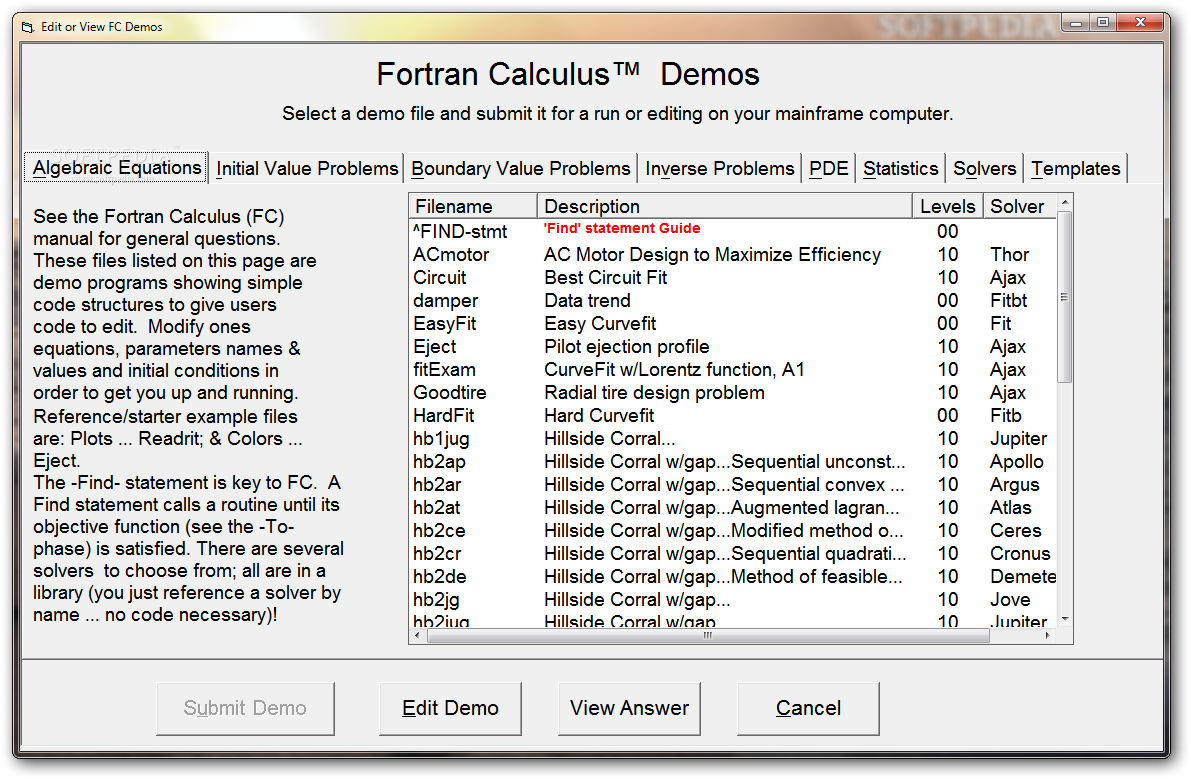Open the Initial Value Problems tab
Viewport: 1191px width, 779px height.
(306, 169)
